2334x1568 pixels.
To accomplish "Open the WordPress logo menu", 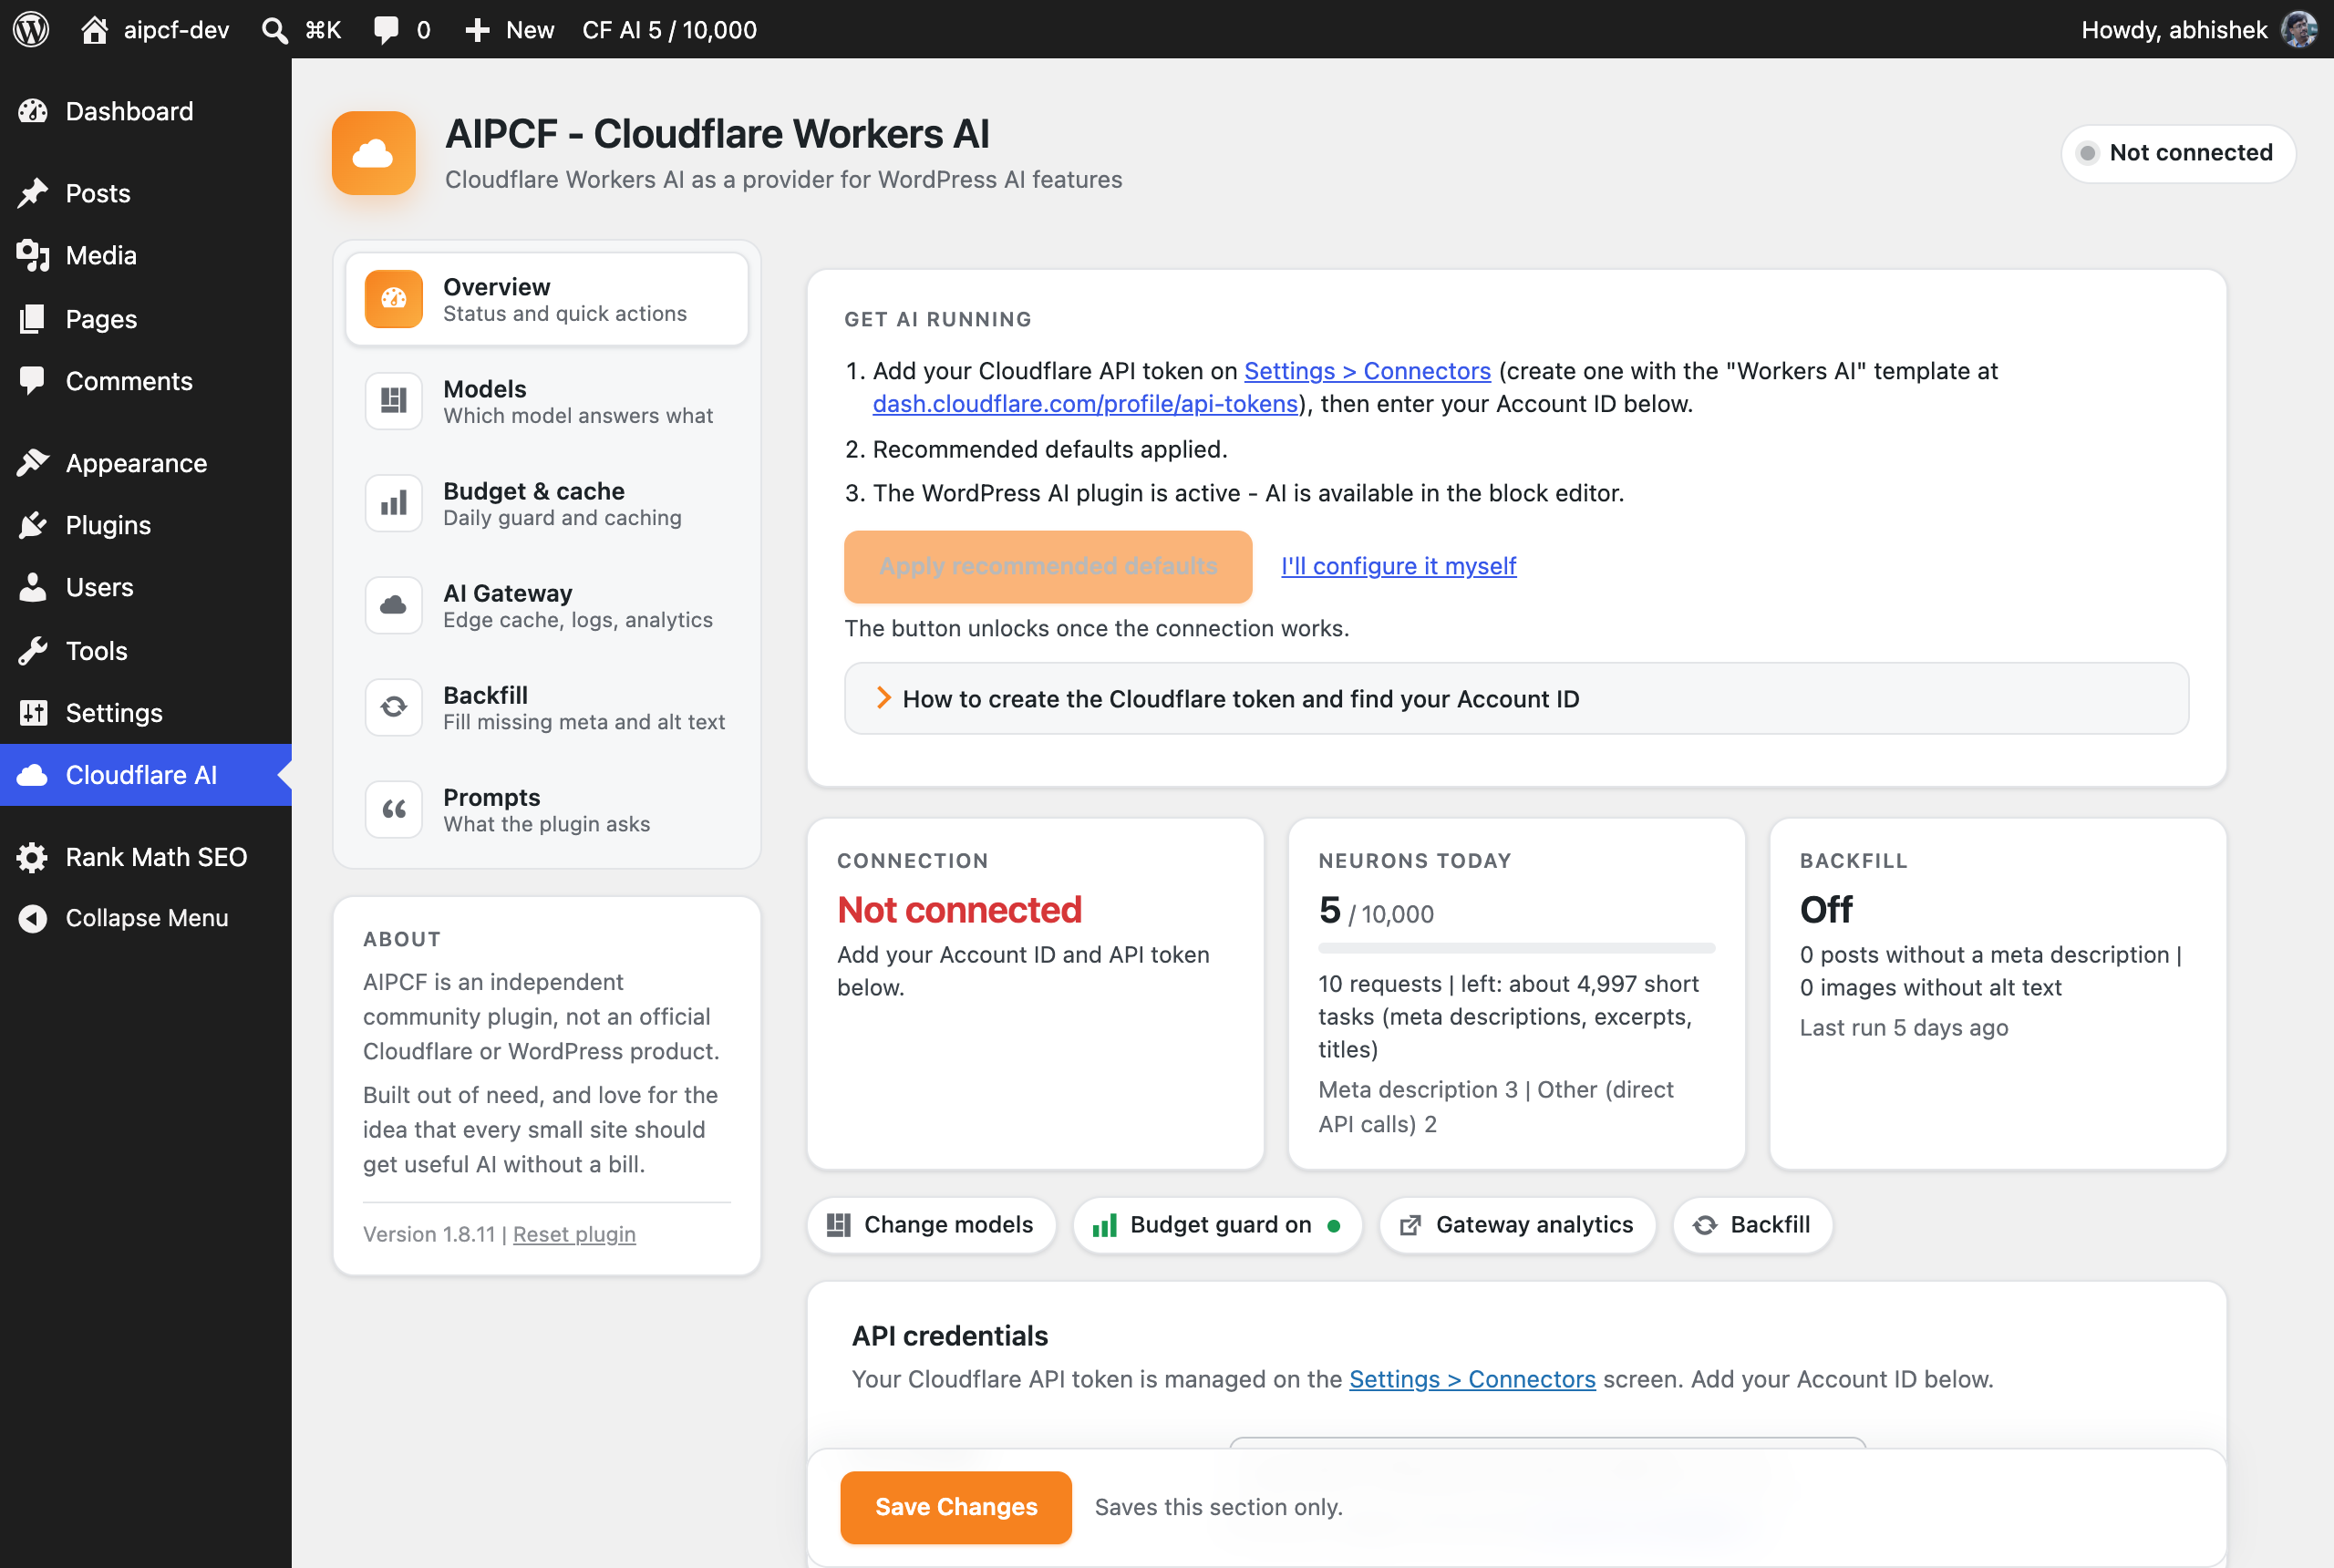I will [31, 29].
